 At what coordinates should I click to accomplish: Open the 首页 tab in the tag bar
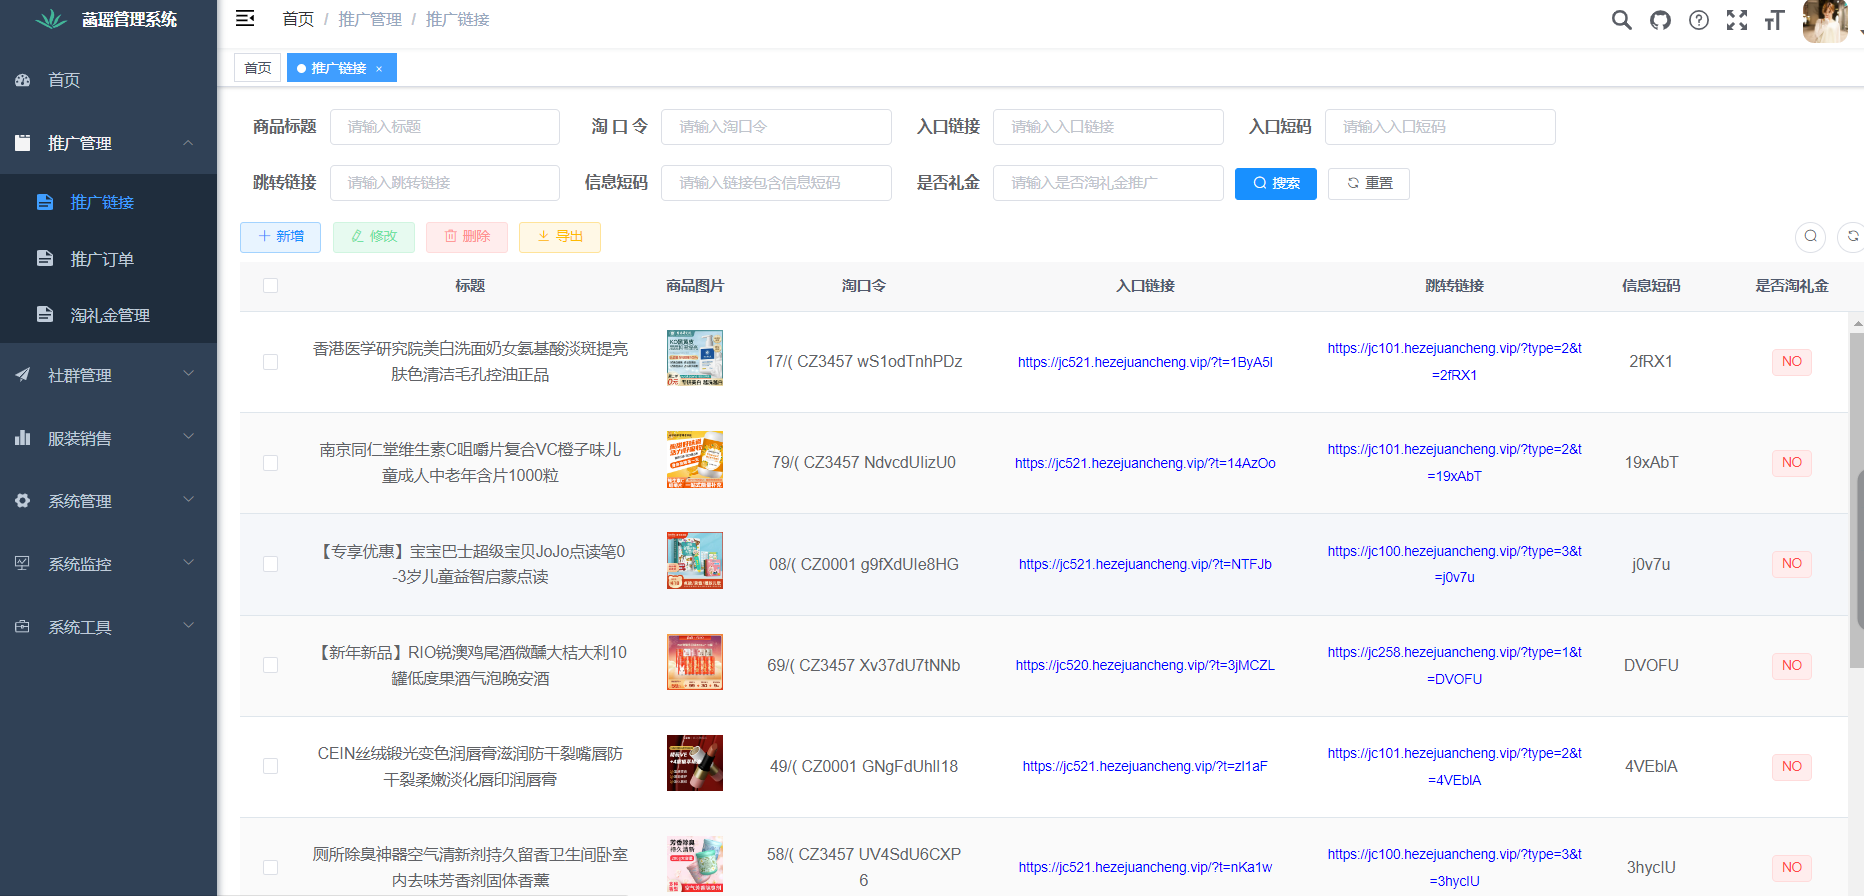[x=257, y=68]
